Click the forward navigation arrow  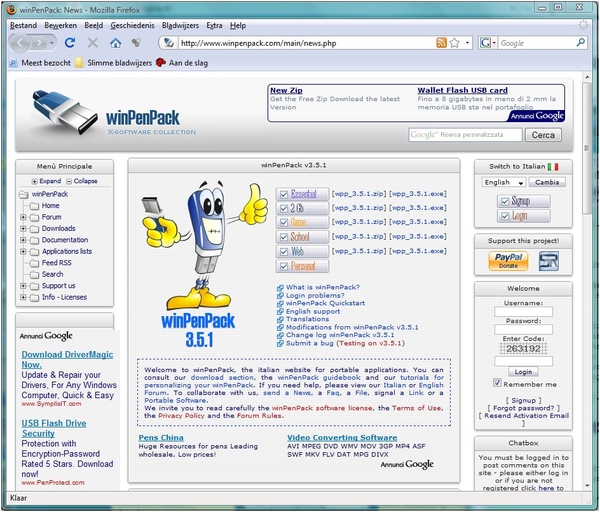tap(39, 43)
